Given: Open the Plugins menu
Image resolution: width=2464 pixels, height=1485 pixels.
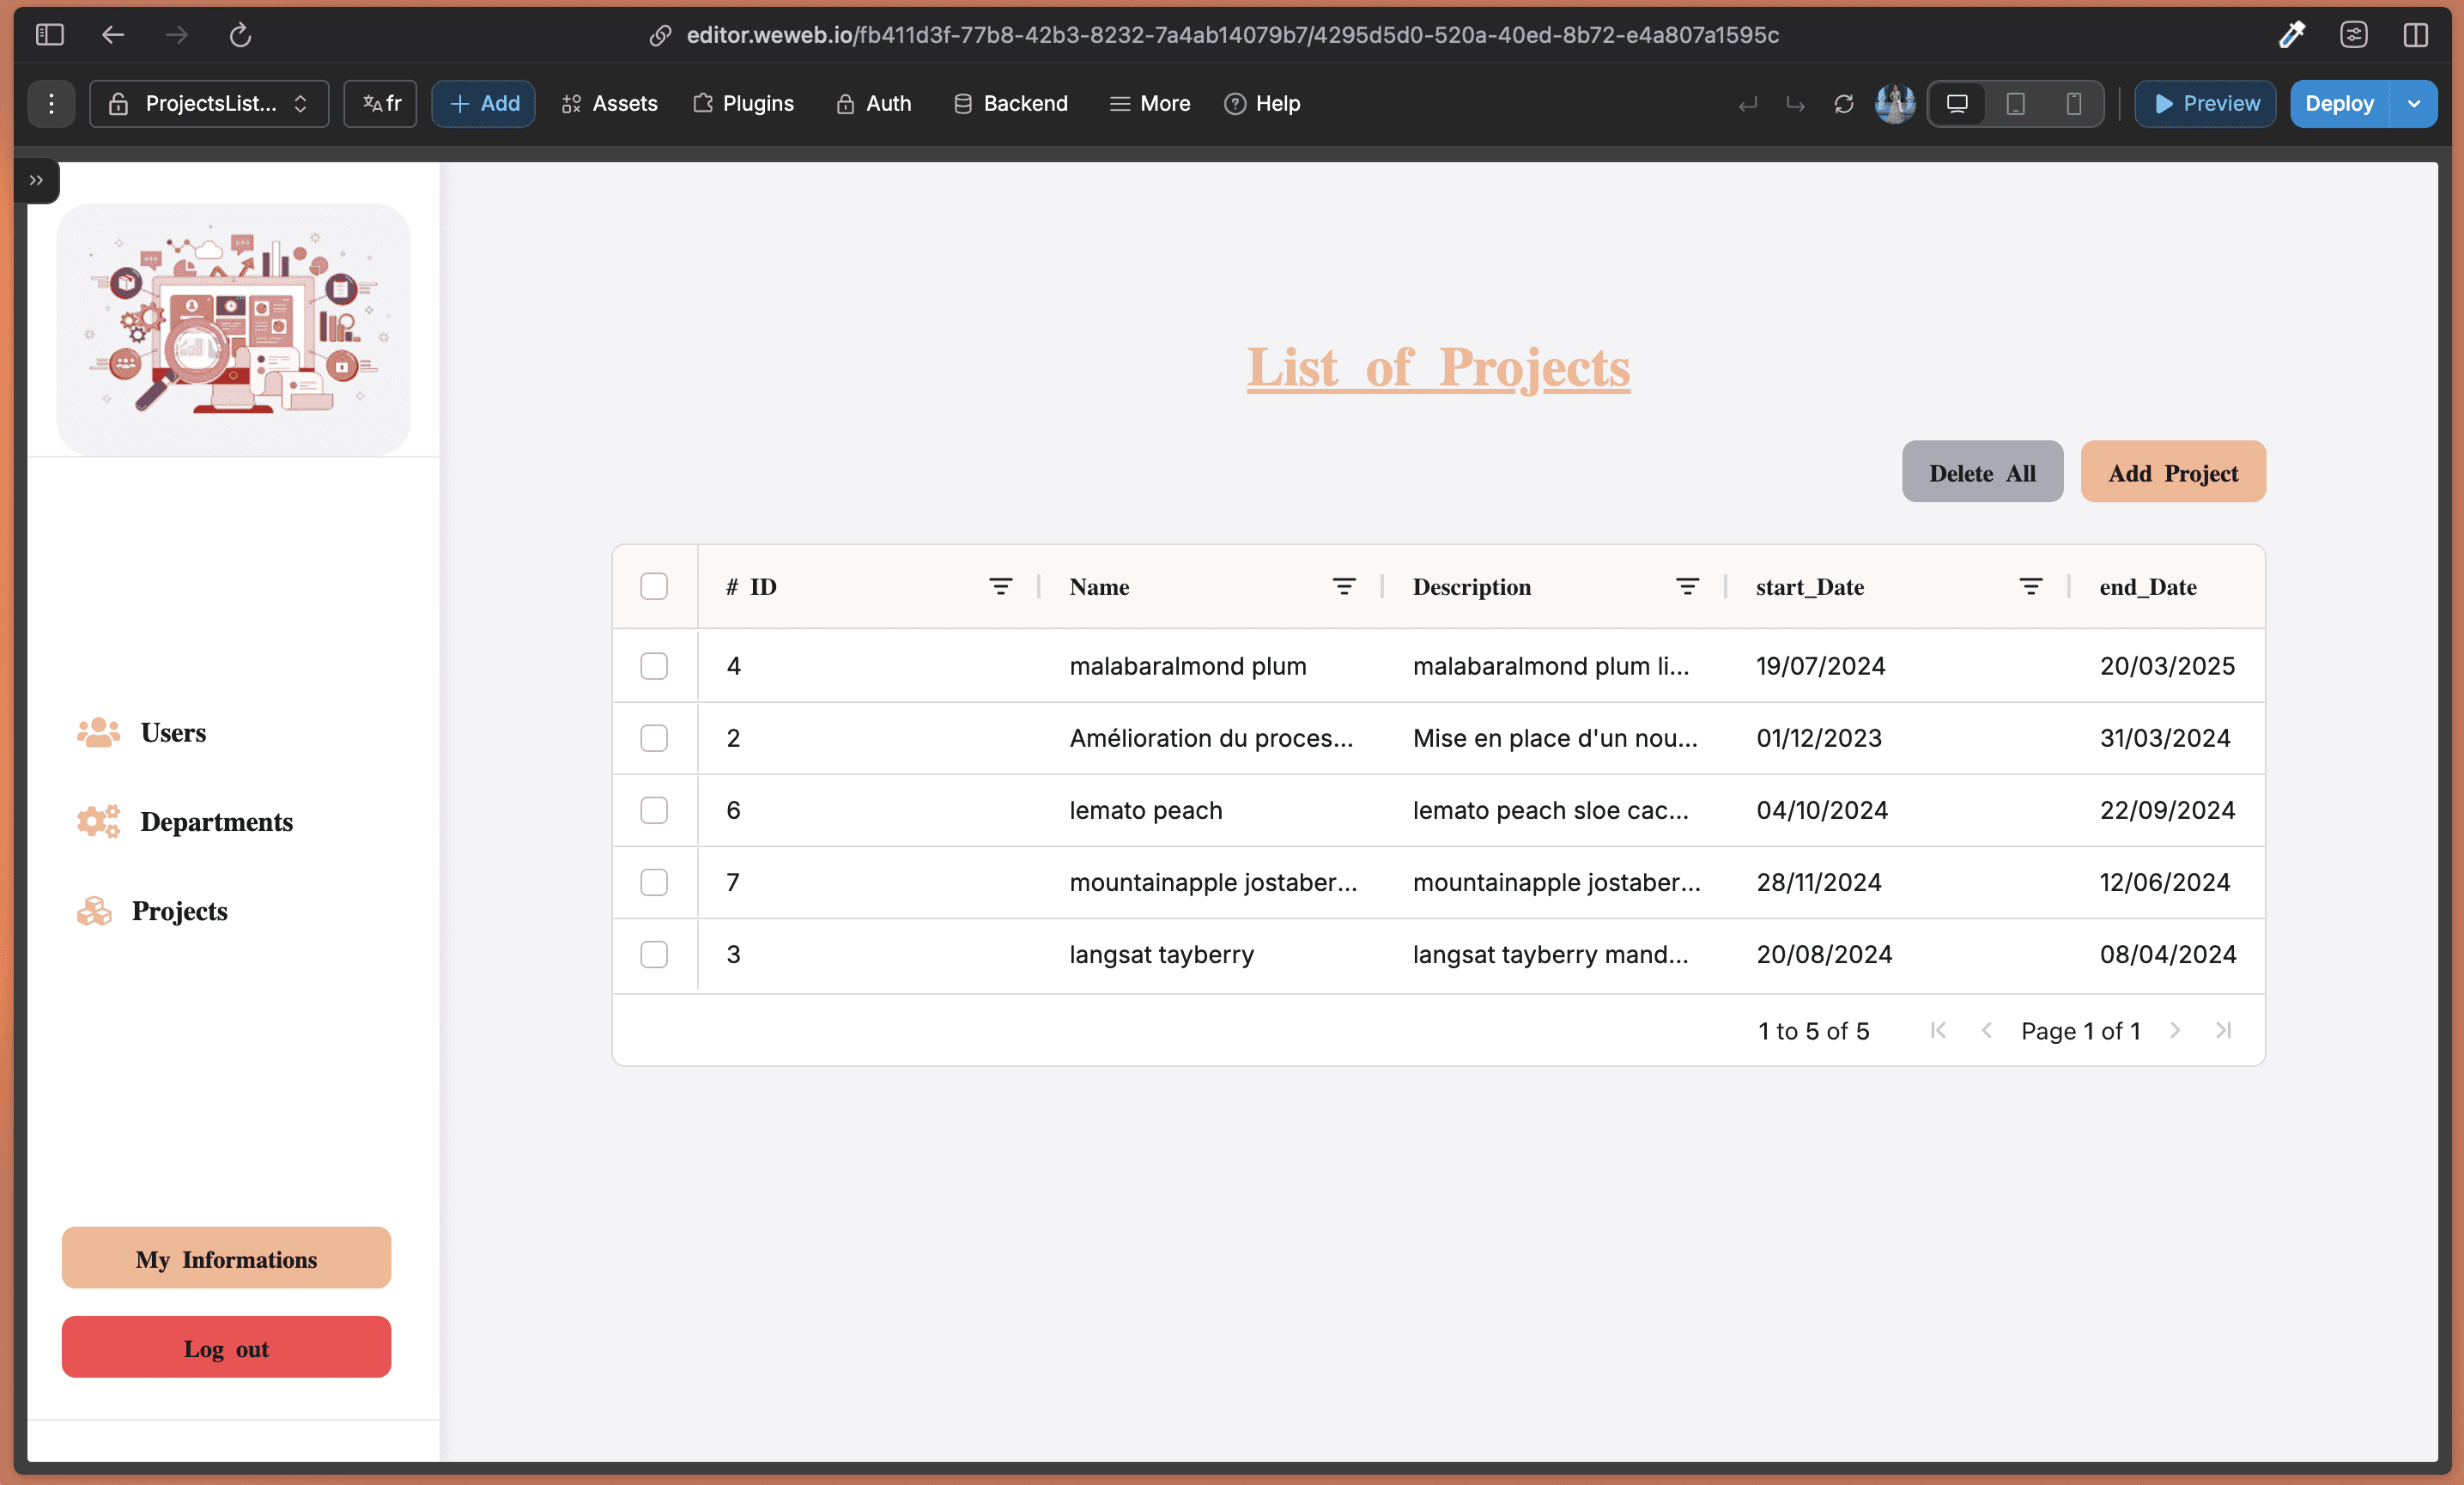Looking at the screenshot, I should 743,103.
